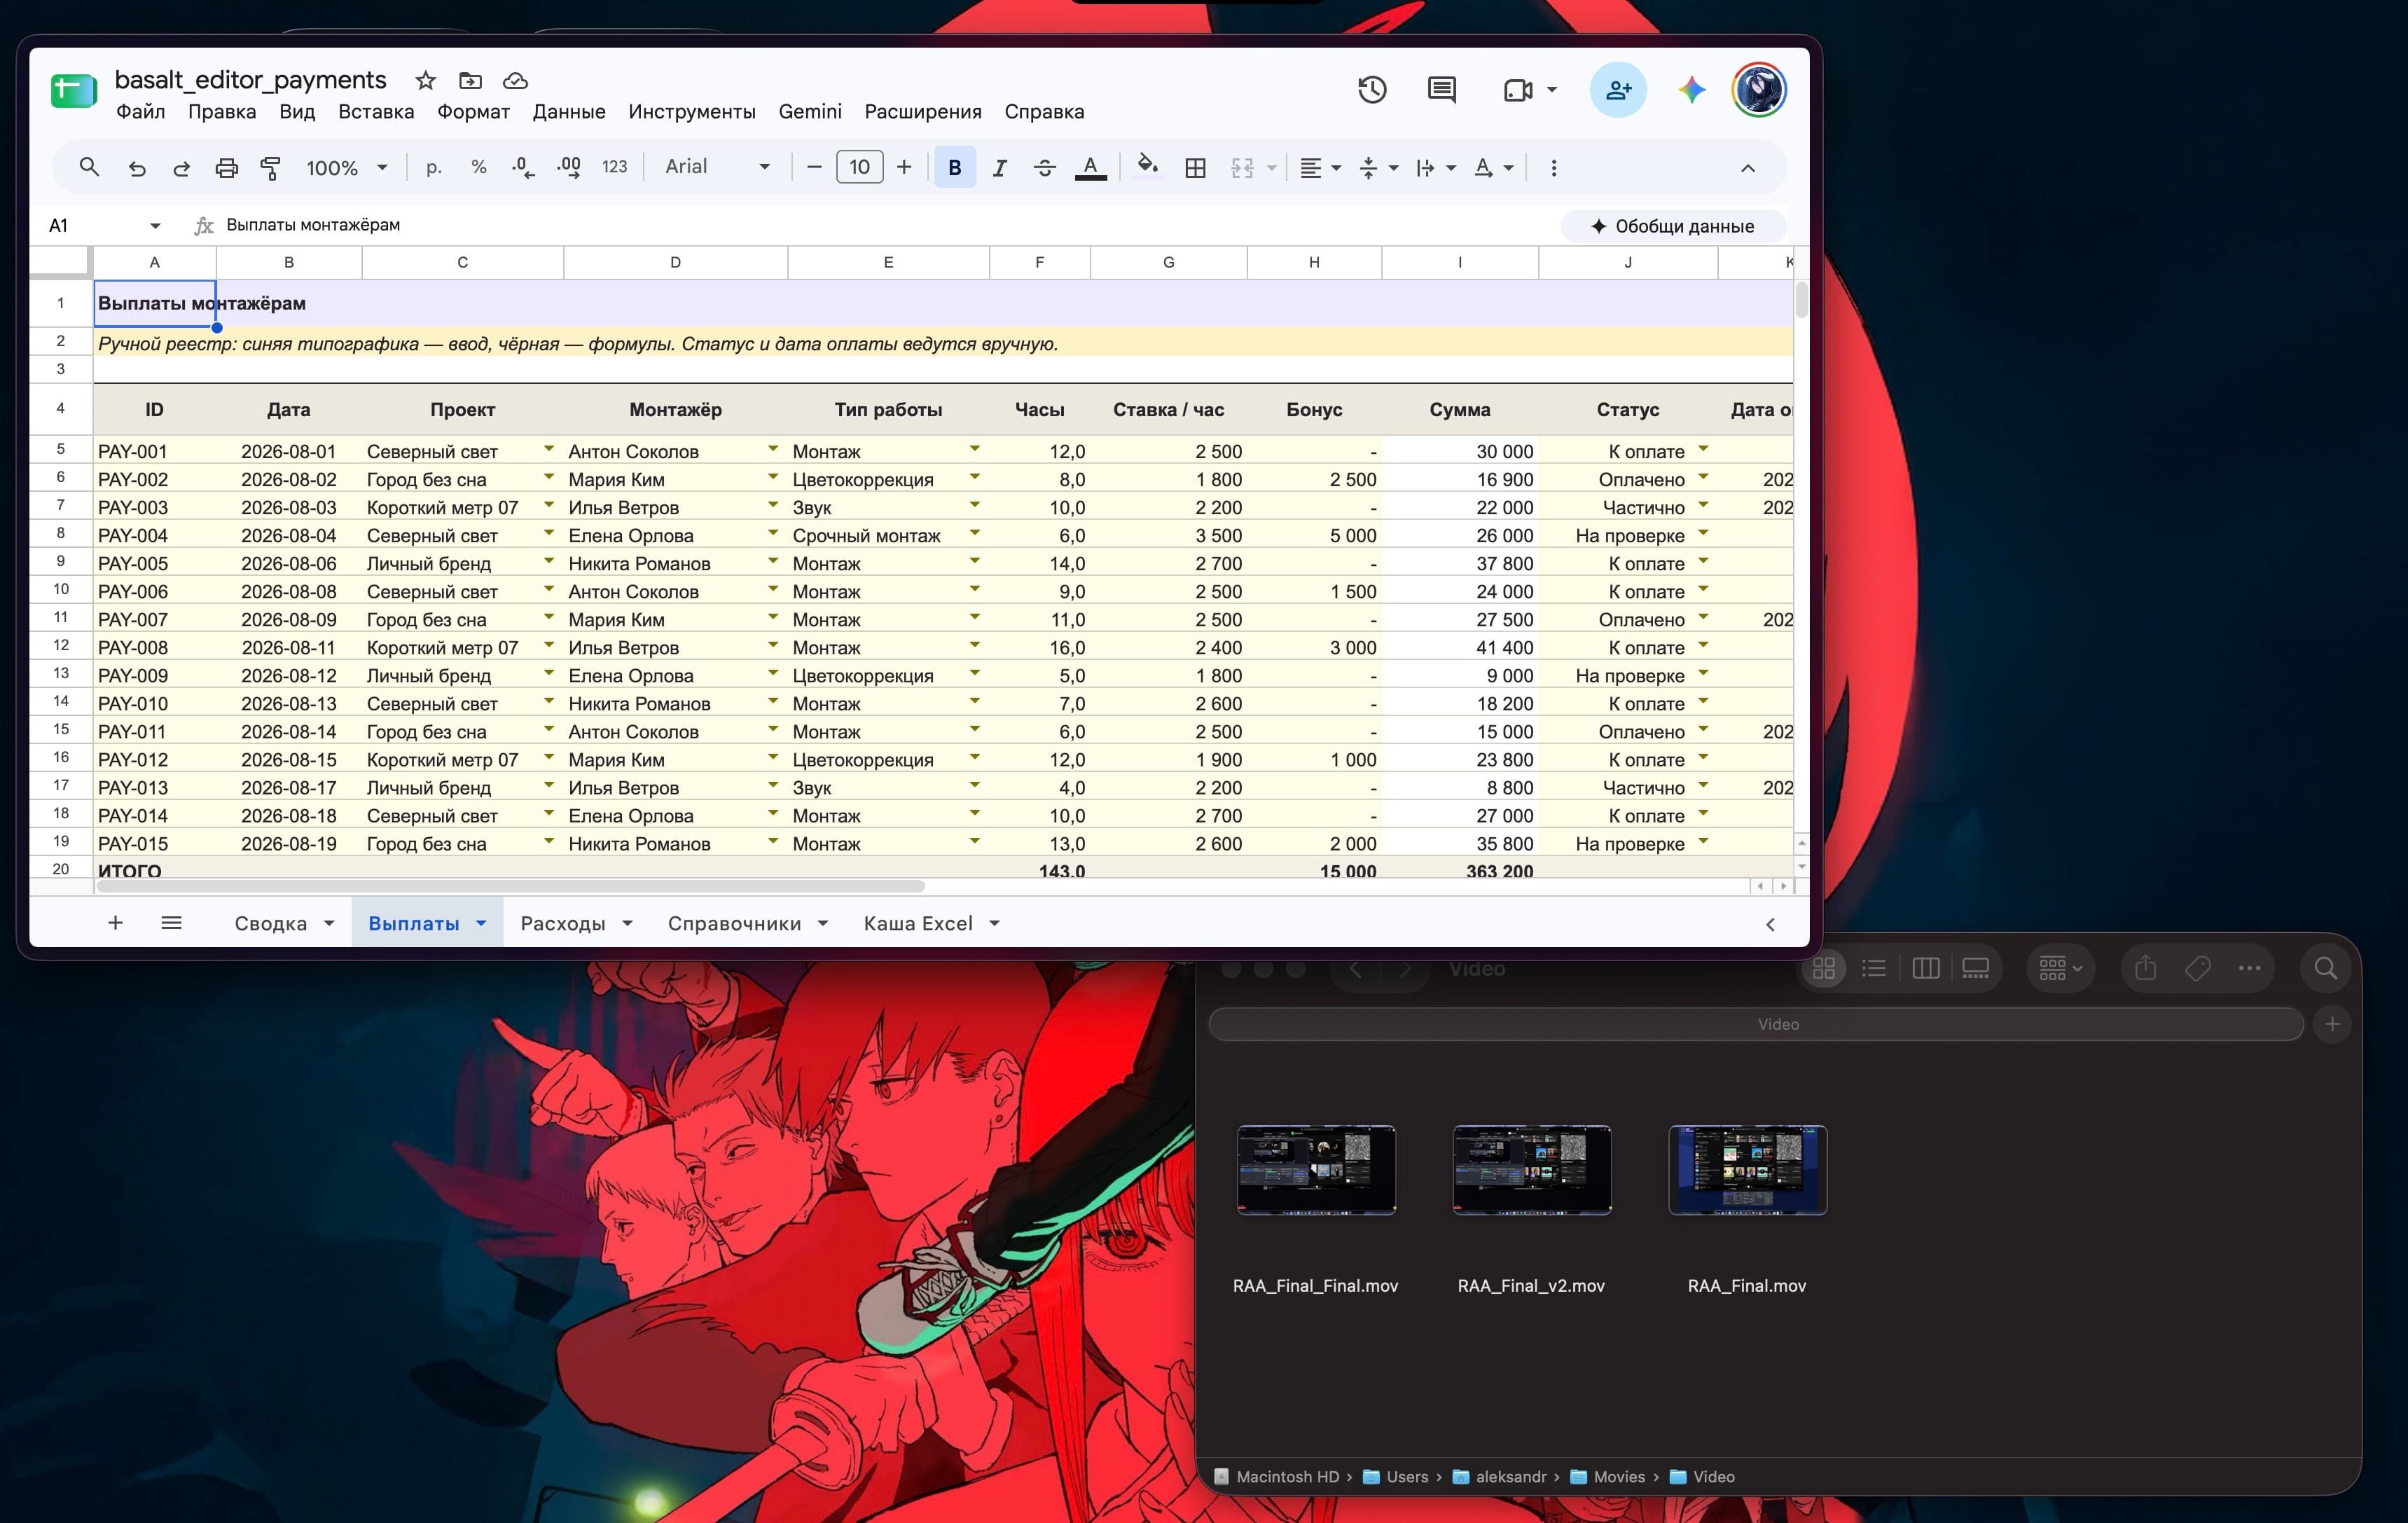
Task: Open the comments panel icon
Action: (1441, 90)
